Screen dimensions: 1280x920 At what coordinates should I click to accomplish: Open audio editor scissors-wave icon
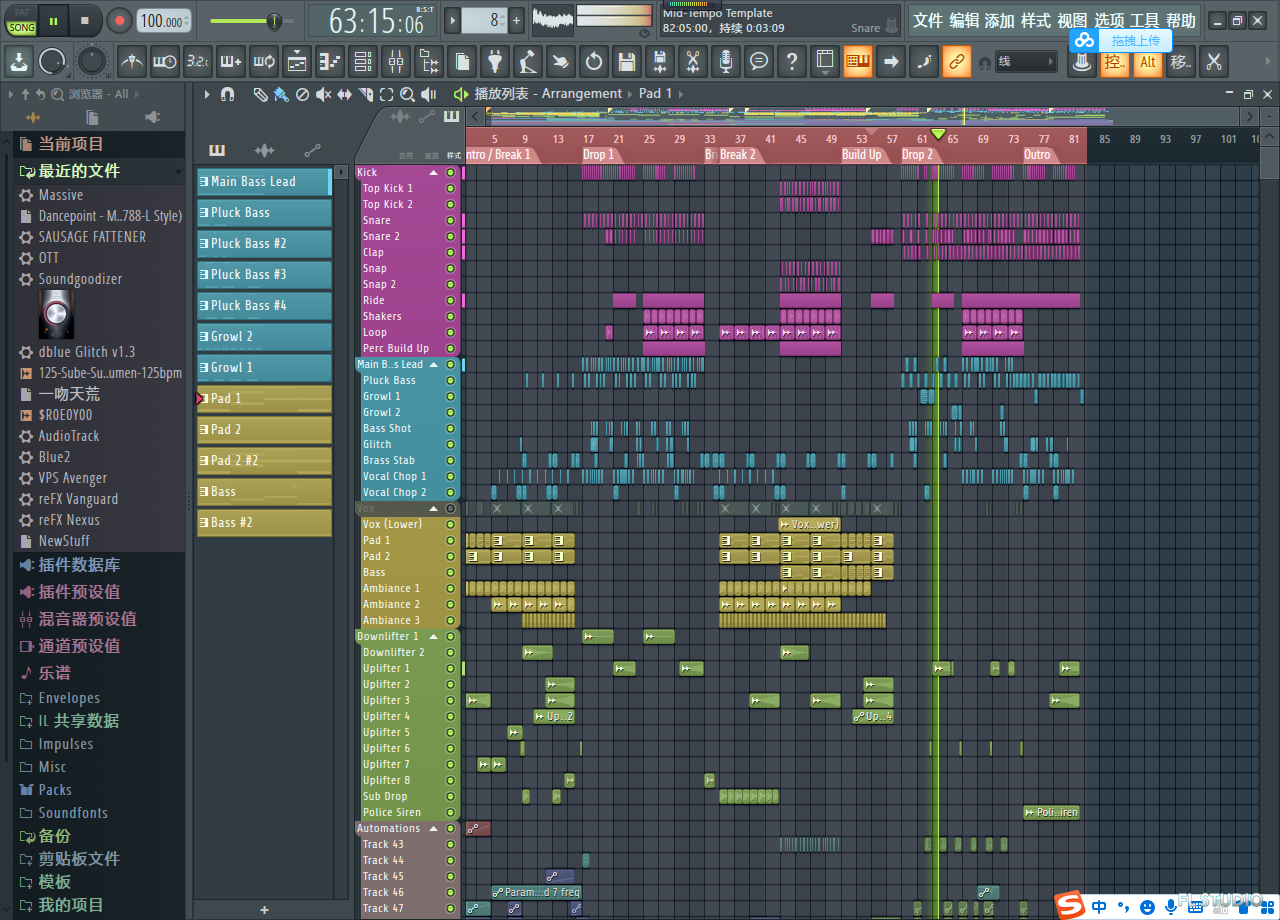pyautogui.click(x=693, y=62)
